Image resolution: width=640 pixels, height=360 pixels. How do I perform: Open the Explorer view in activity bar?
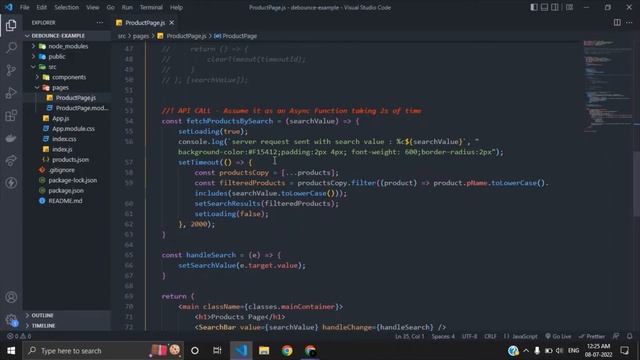(x=11, y=25)
